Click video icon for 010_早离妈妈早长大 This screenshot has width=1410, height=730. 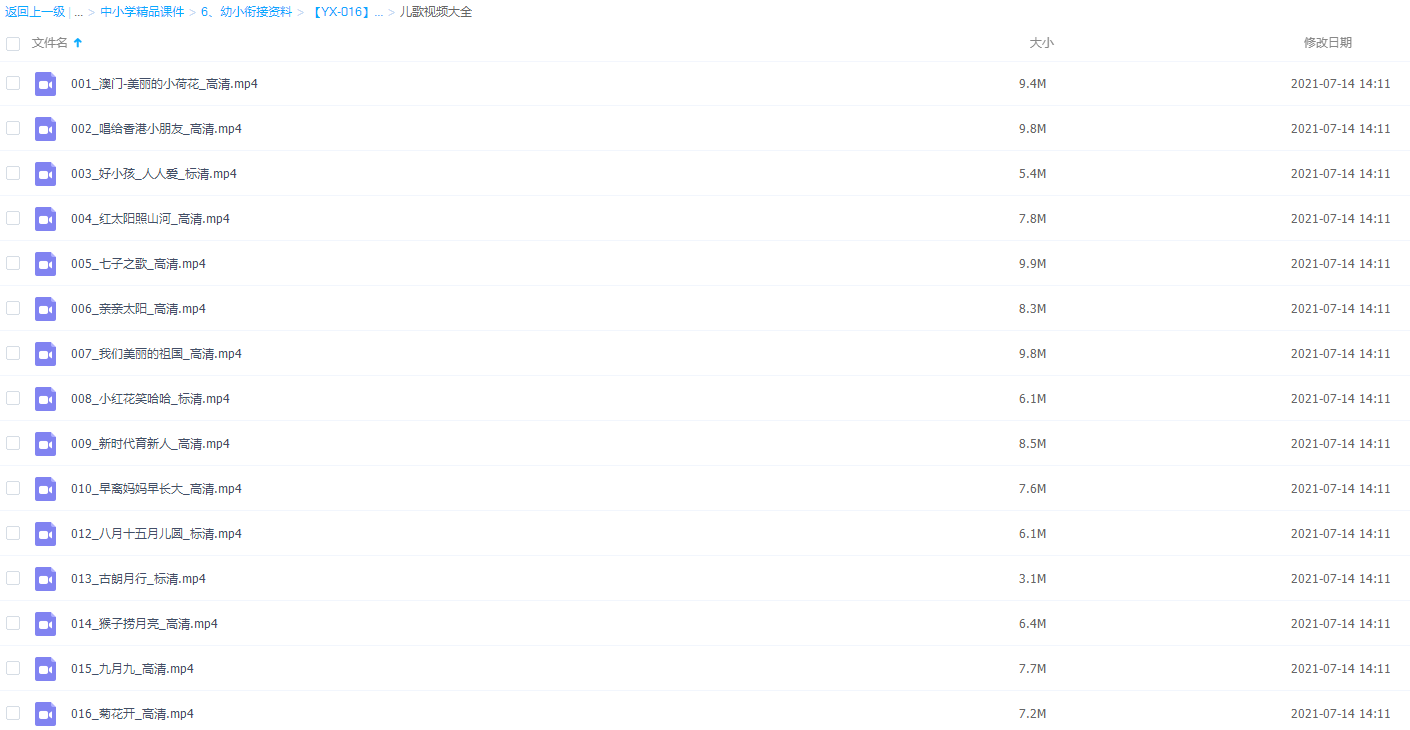(x=45, y=489)
